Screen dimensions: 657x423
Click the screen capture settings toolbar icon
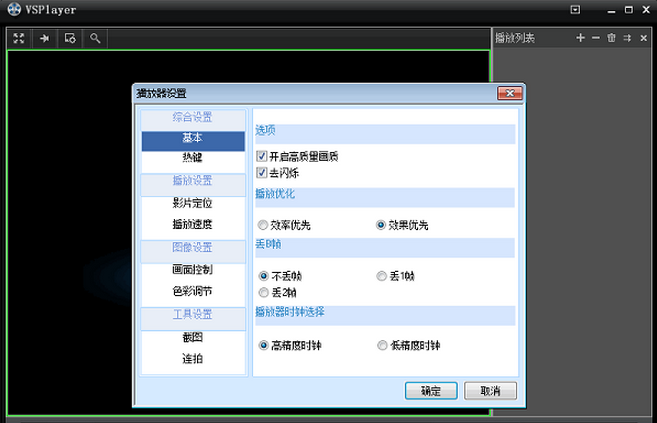pos(70,38)
